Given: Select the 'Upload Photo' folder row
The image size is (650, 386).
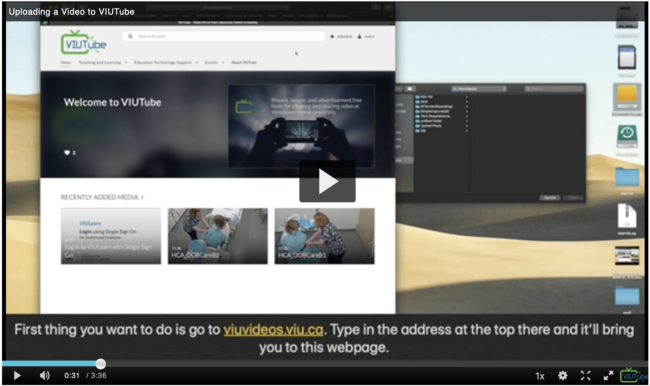Looking at the screenshot, I should pos(441,126).
